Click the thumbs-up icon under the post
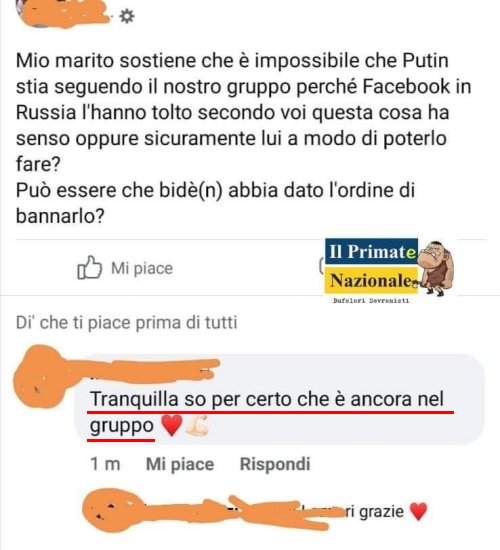500x550 pixels. click(89, 268)
